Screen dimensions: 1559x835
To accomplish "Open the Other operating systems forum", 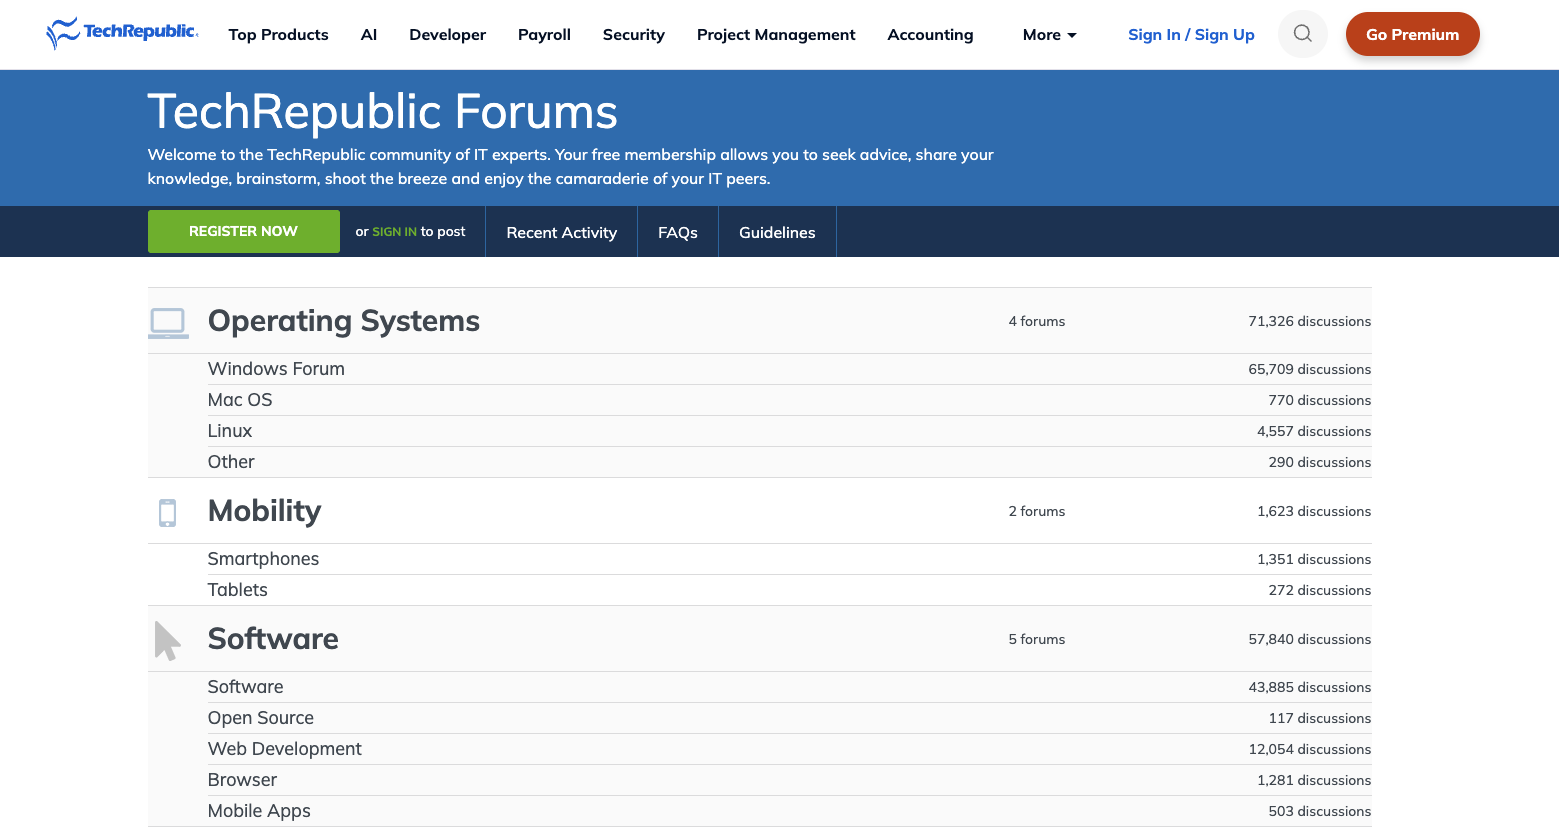I will [x=231, y=462].
